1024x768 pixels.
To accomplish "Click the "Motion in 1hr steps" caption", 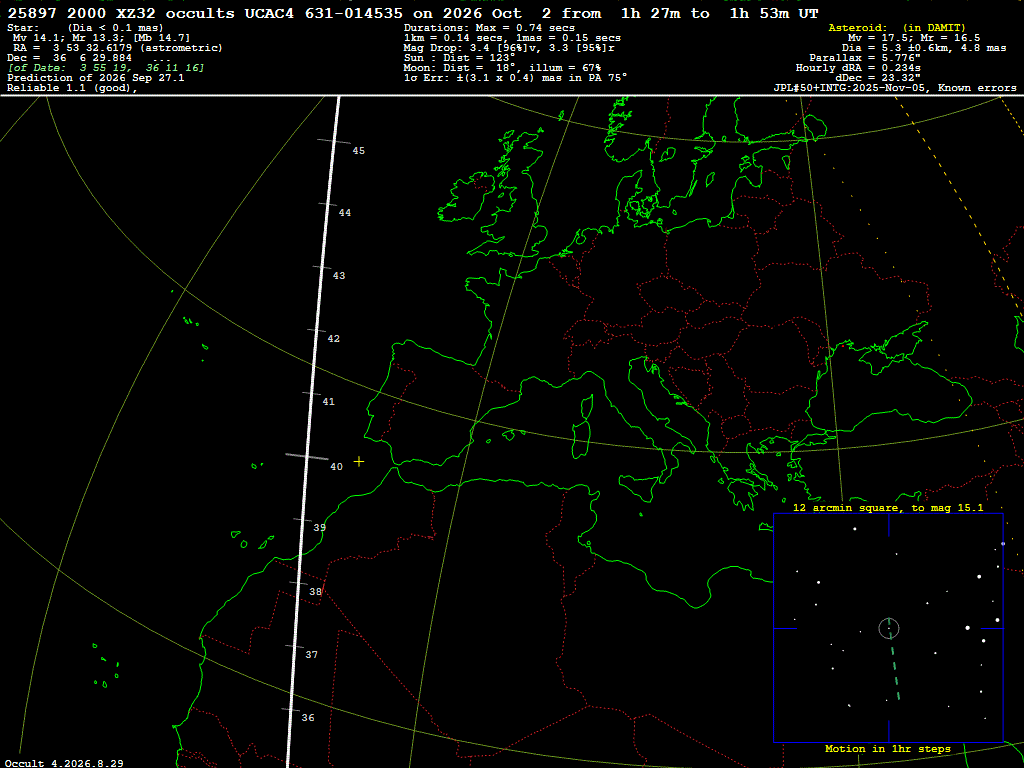I will (888, 749).
